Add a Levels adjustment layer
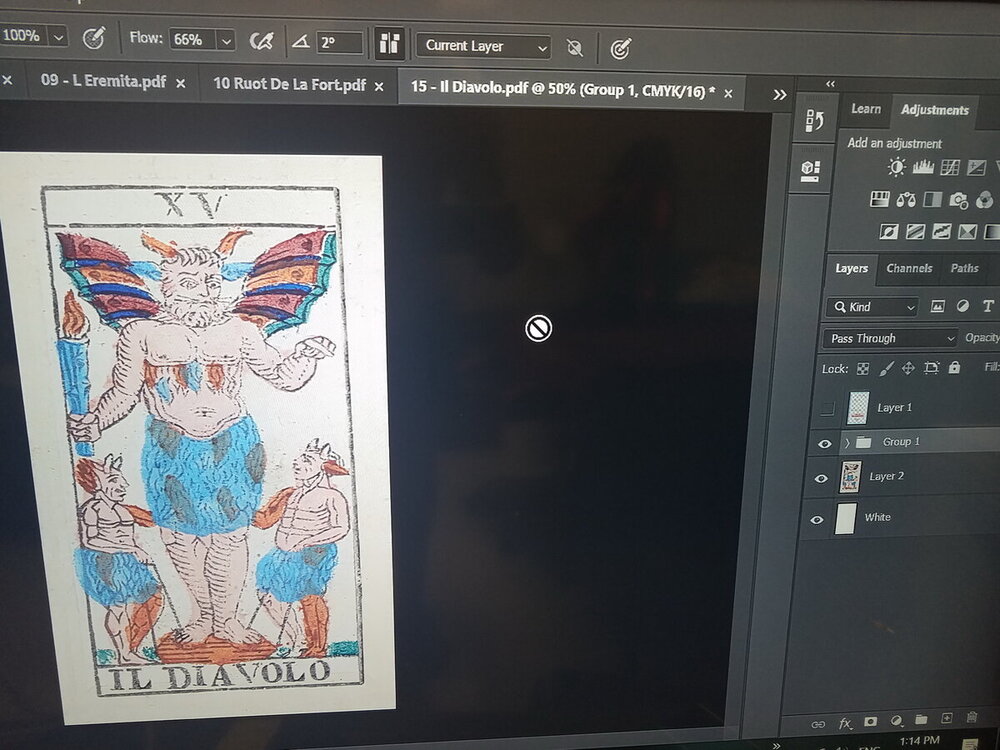The height and width of the screenshot is (750, 1000). (x=923, y=168)
